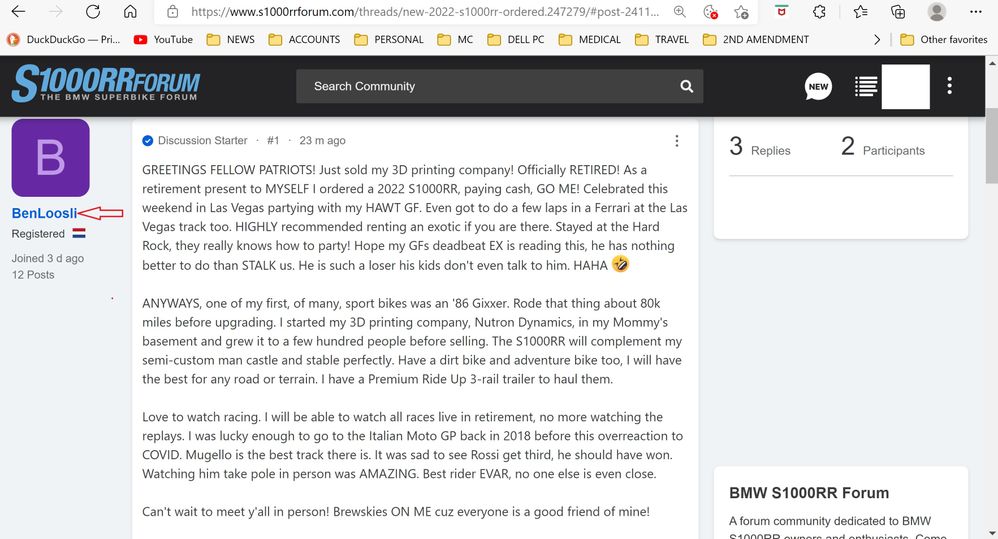Open the Favorites list icon
The image size is (998, 539).
(860, 11)
